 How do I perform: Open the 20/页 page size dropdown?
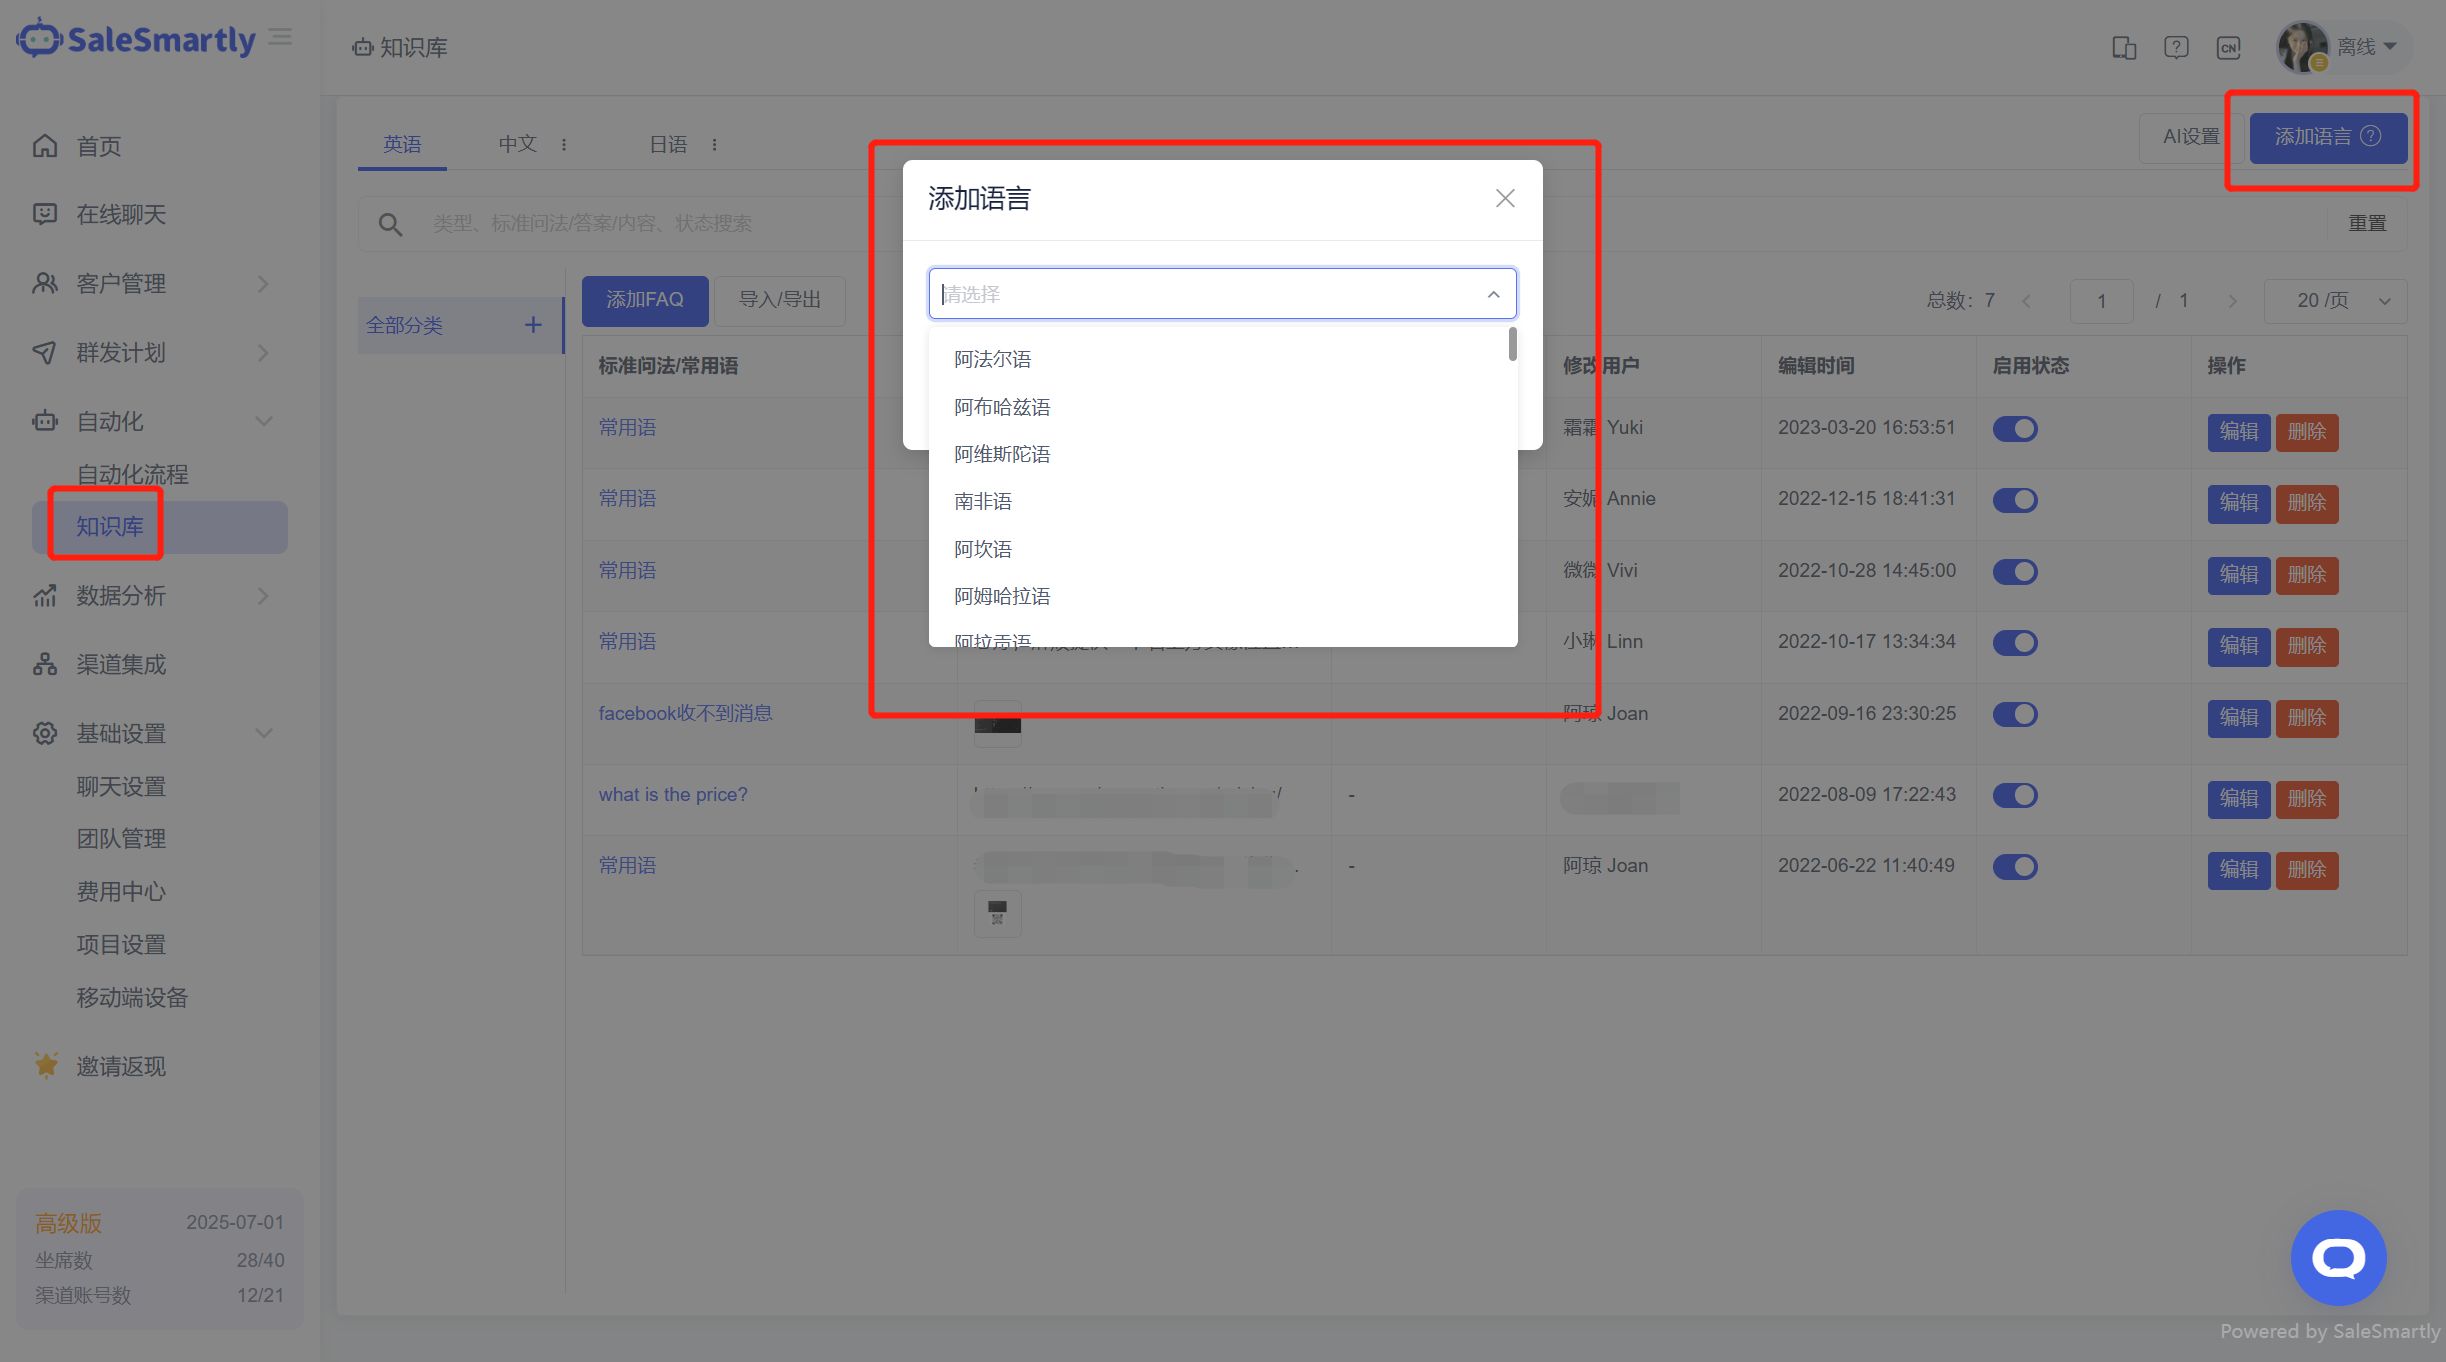(2334, 301)
